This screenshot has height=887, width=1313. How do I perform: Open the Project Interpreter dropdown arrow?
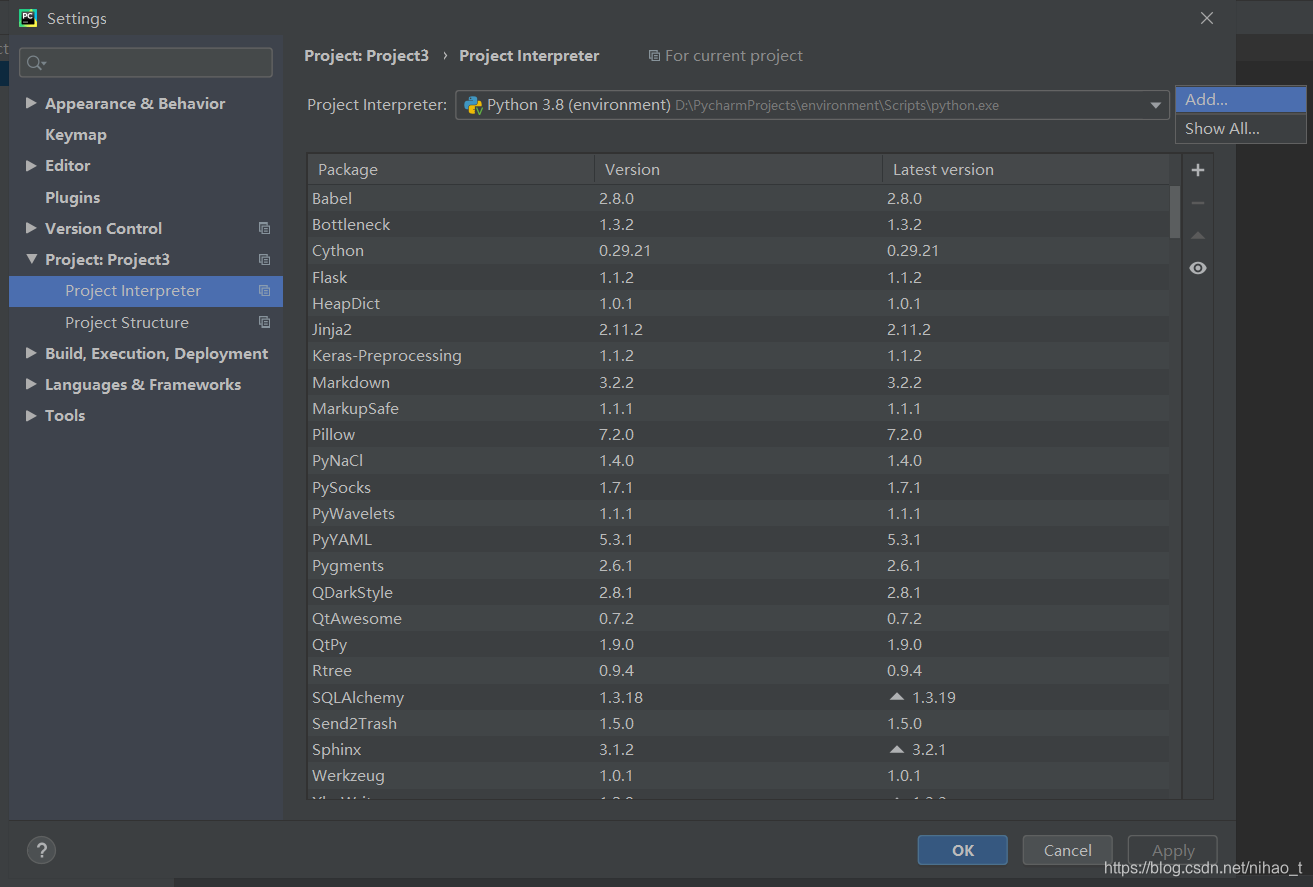pos(1155,105)
